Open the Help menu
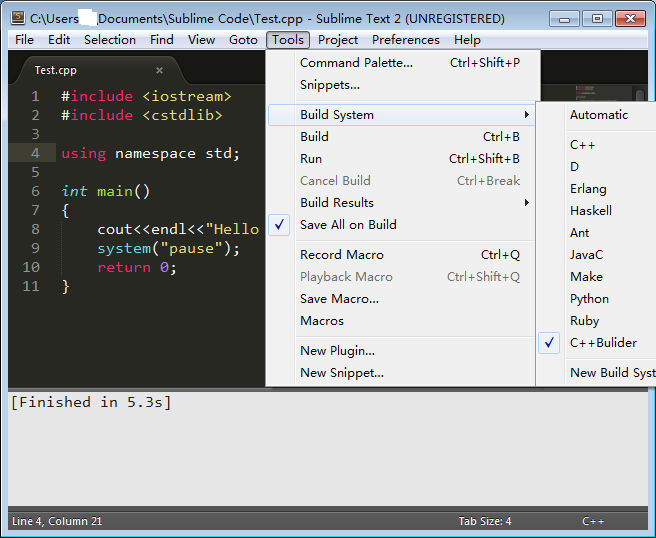 [x=467, y=40]
